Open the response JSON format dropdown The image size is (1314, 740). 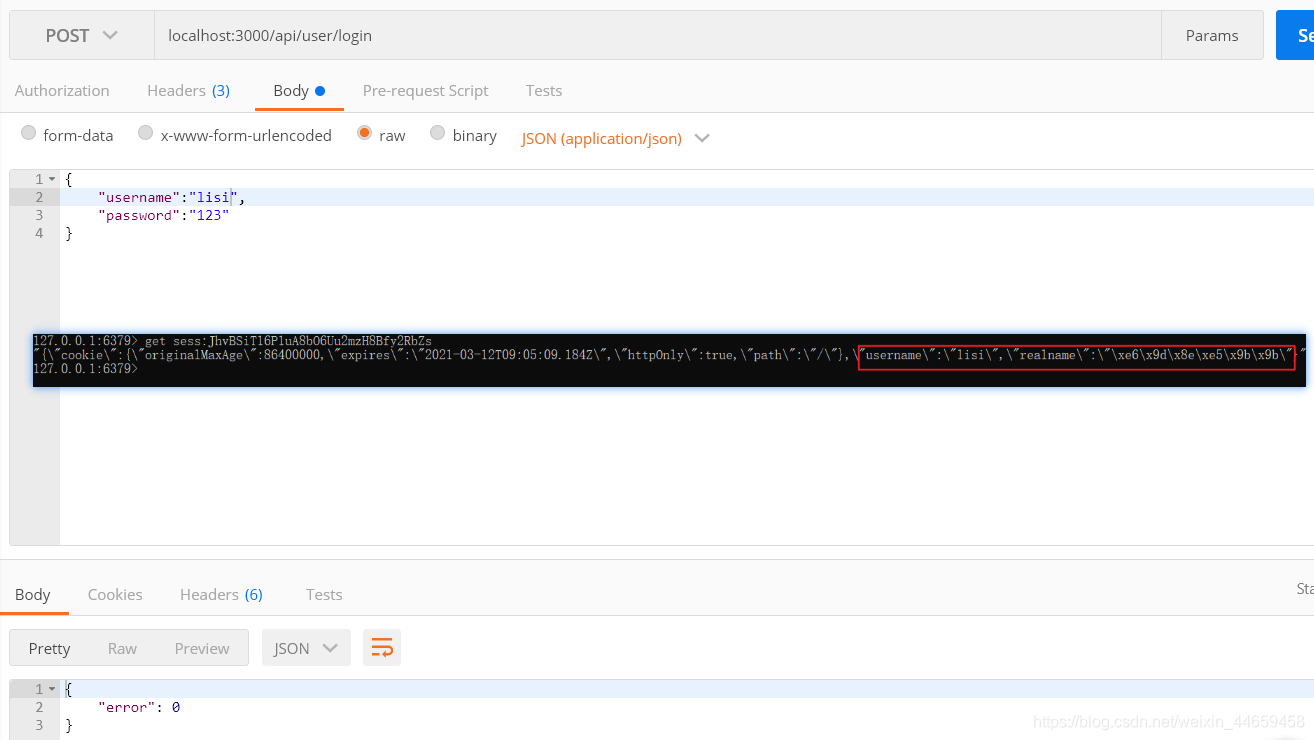coord(306,648)
